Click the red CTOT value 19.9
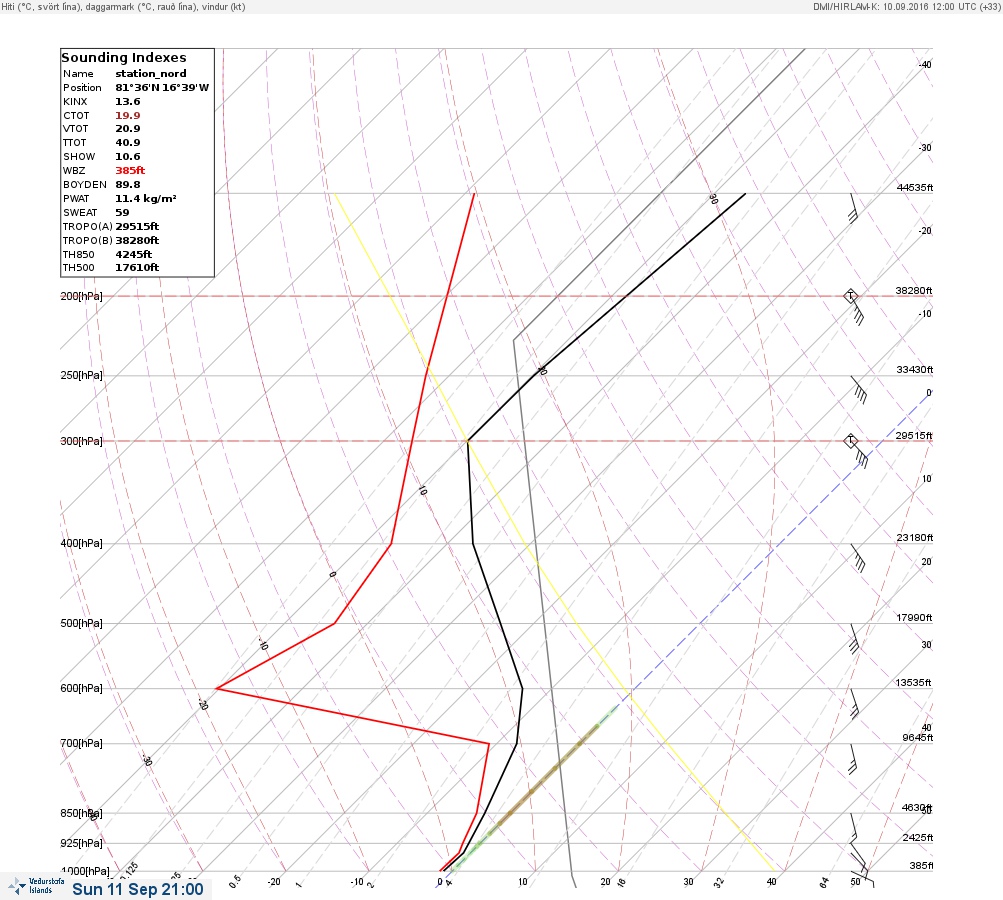This screenshot has height=900, width=1003. 128,116
